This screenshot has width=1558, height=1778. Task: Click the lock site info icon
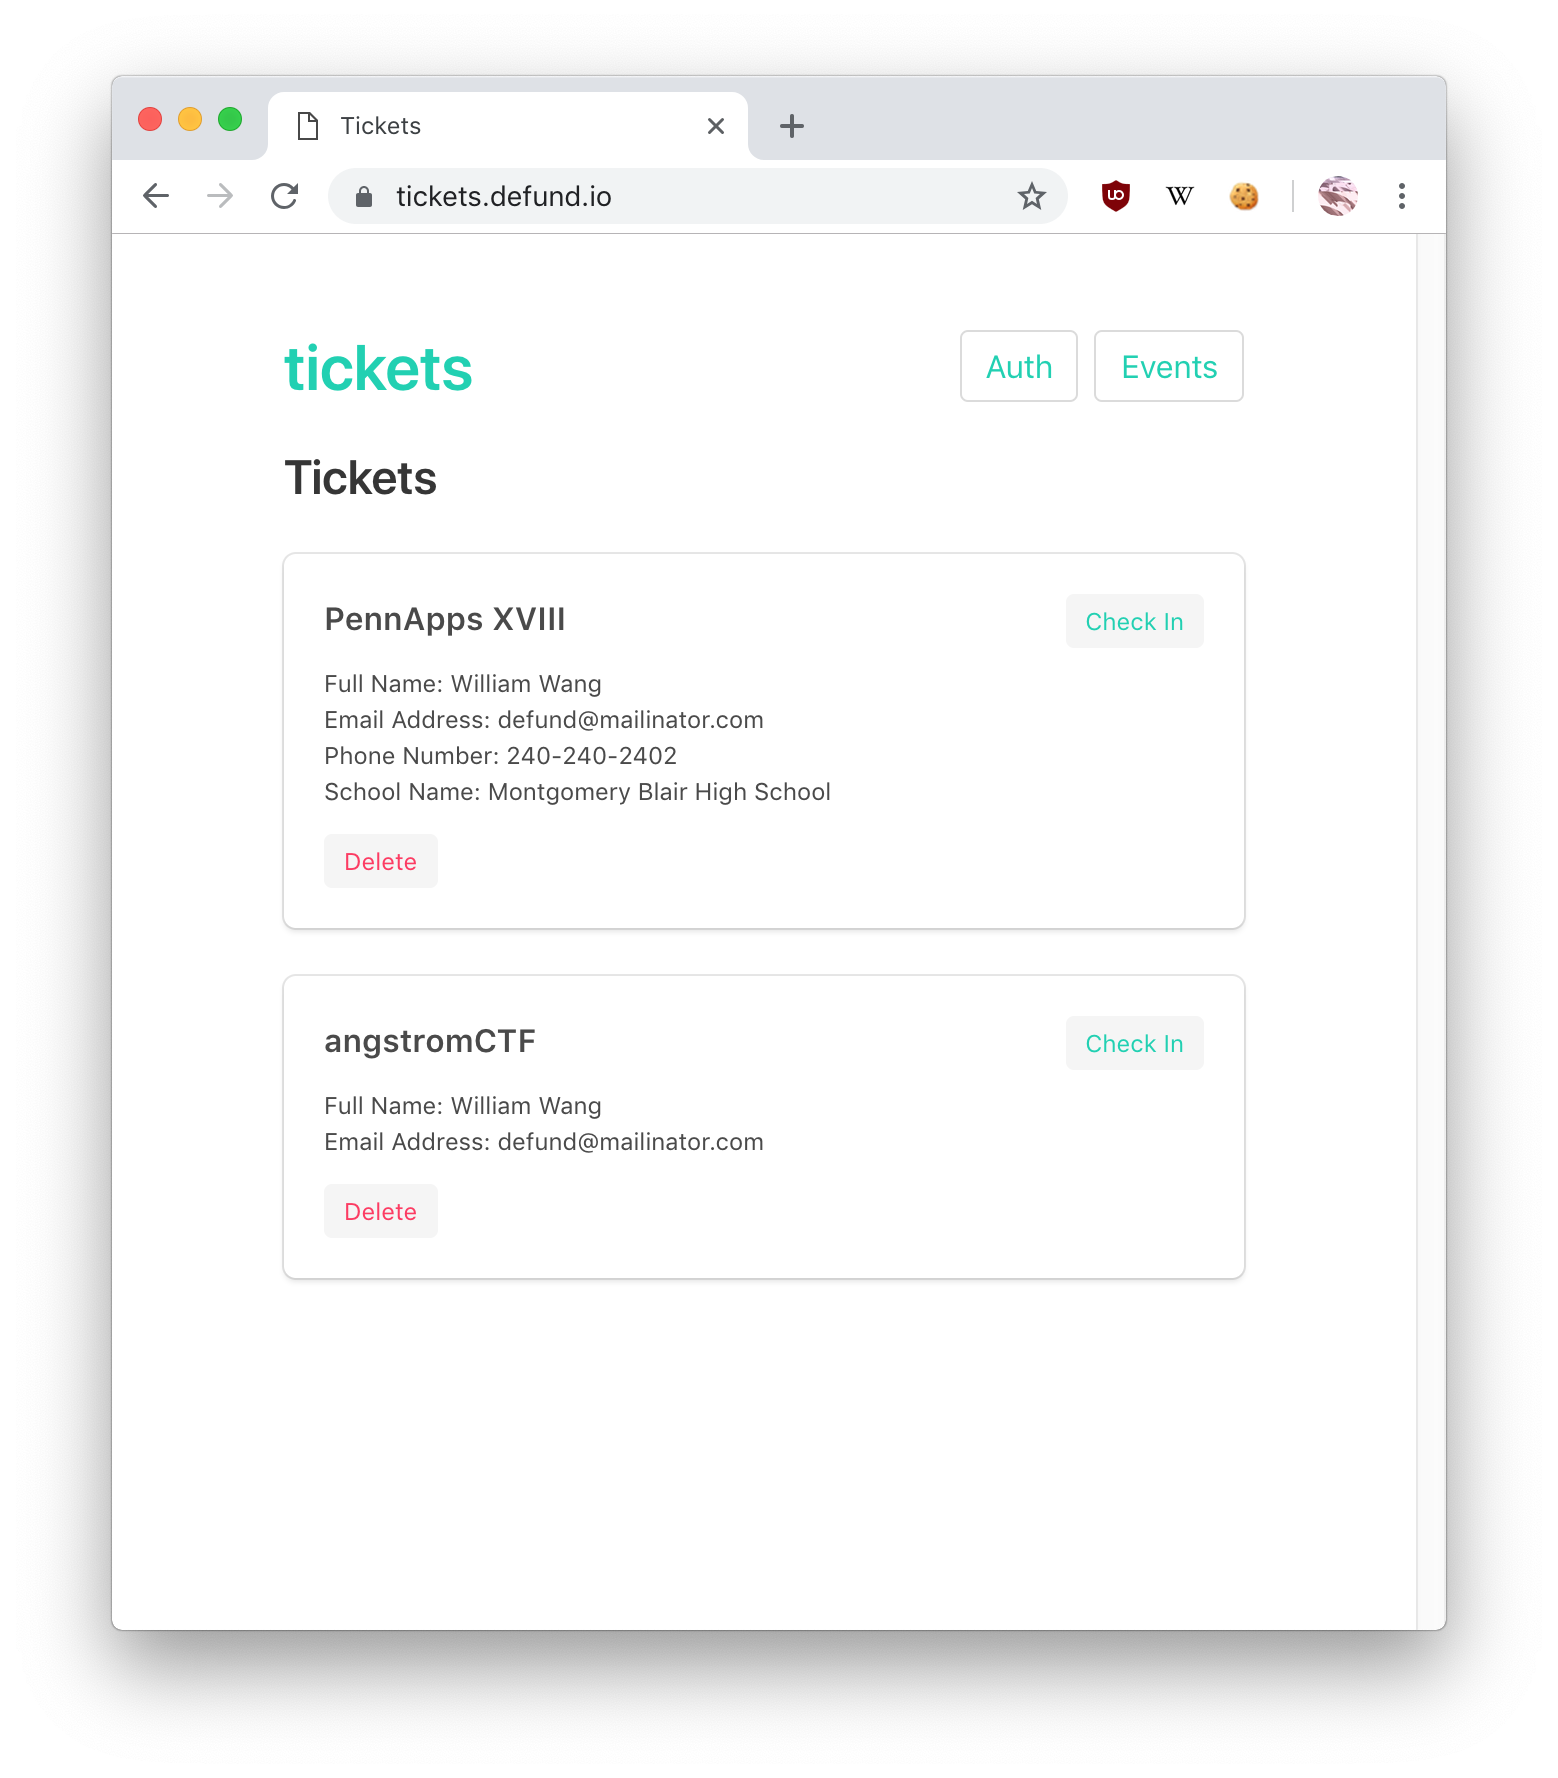click(x=364, y=197)
